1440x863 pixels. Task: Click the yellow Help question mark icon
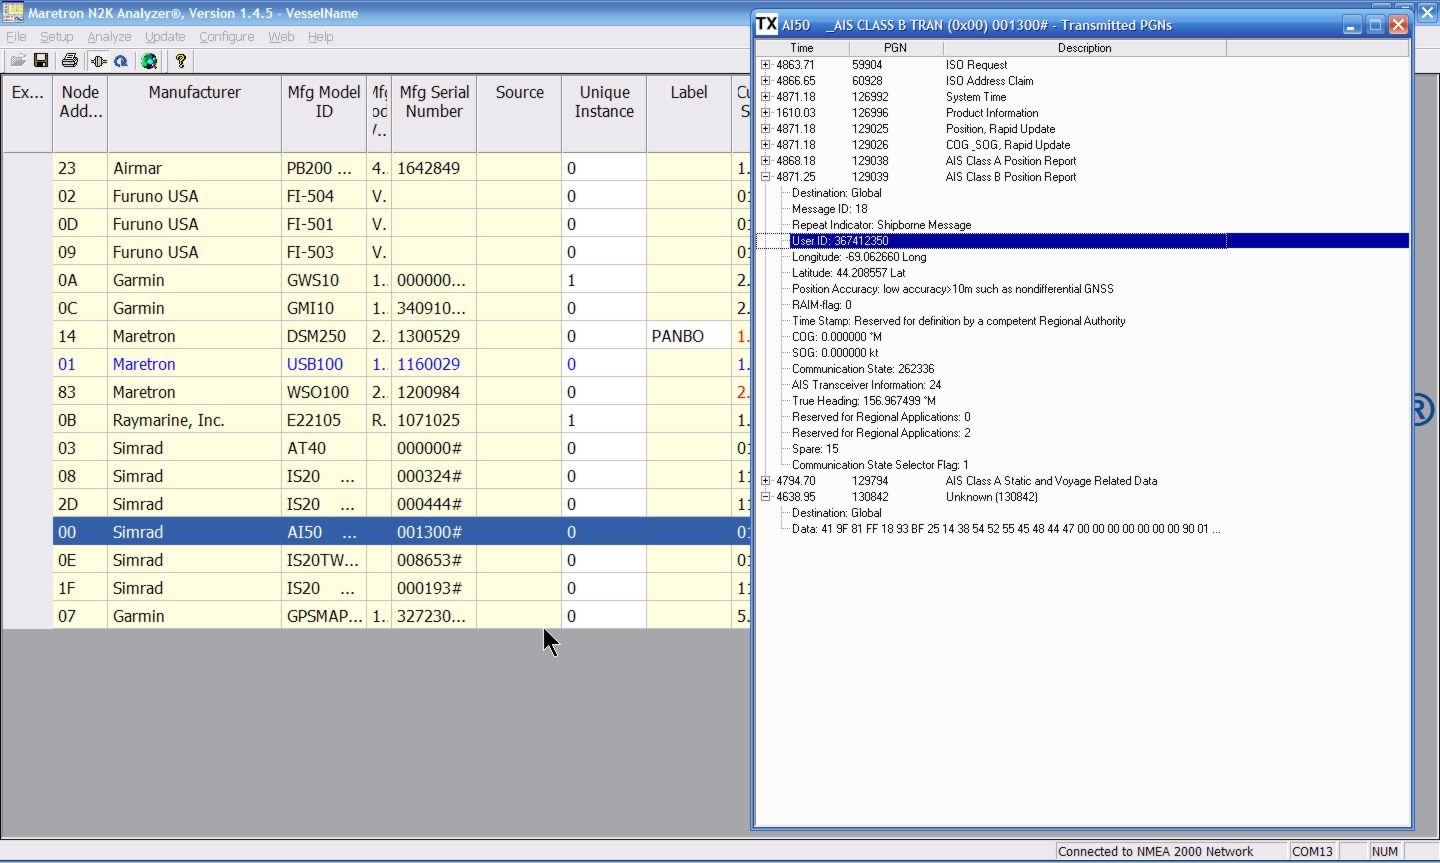[x=181, y=61]
